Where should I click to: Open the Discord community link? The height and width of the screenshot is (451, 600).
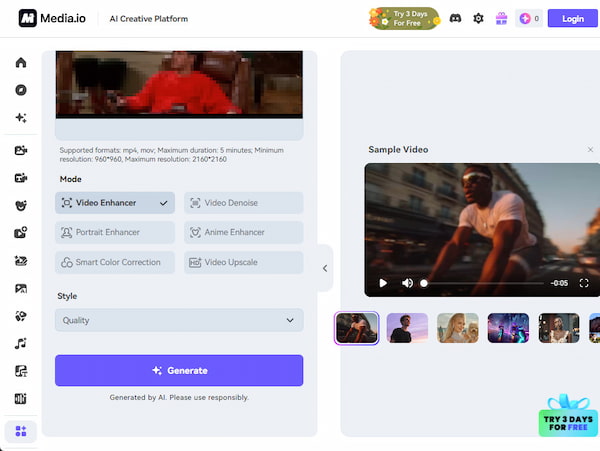tap(456, 18)
